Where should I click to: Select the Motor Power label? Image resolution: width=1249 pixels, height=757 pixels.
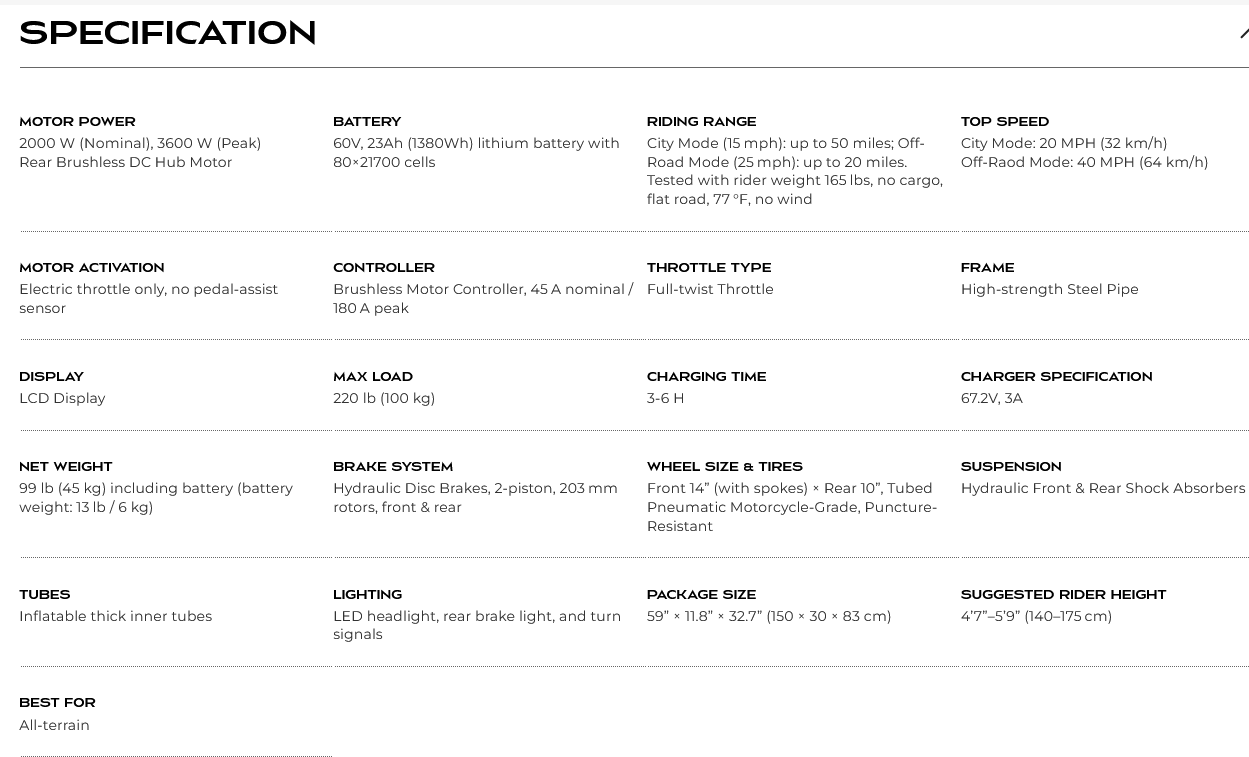coord(77,122)
